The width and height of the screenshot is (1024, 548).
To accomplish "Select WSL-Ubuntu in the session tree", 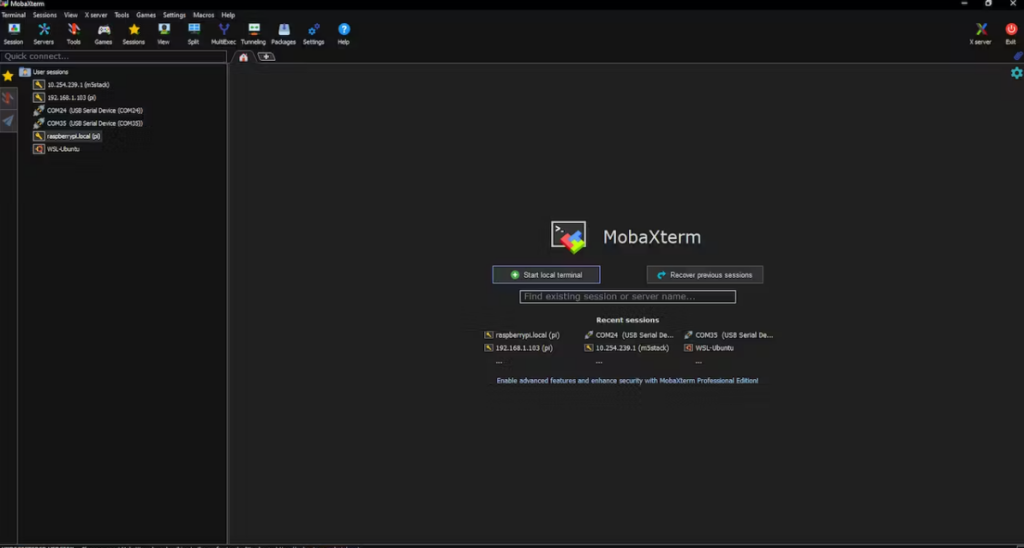I will point(62,149).
